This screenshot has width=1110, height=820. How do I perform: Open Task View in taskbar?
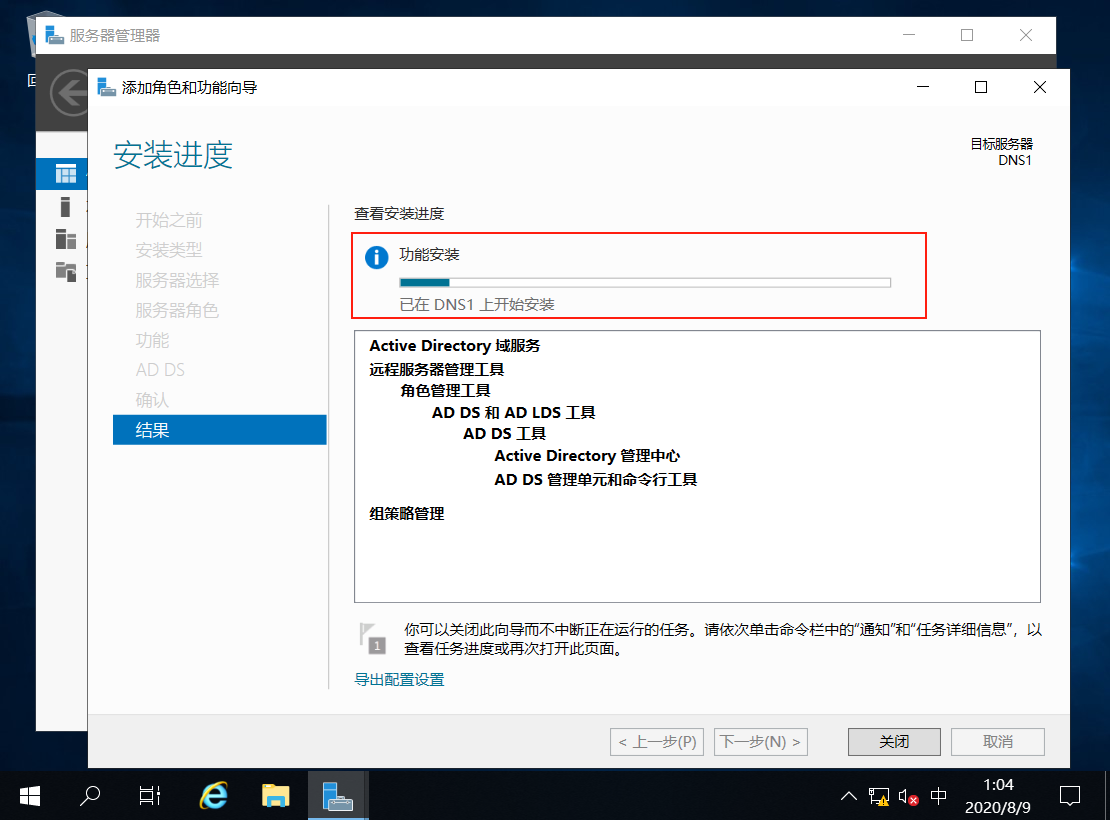149,796
